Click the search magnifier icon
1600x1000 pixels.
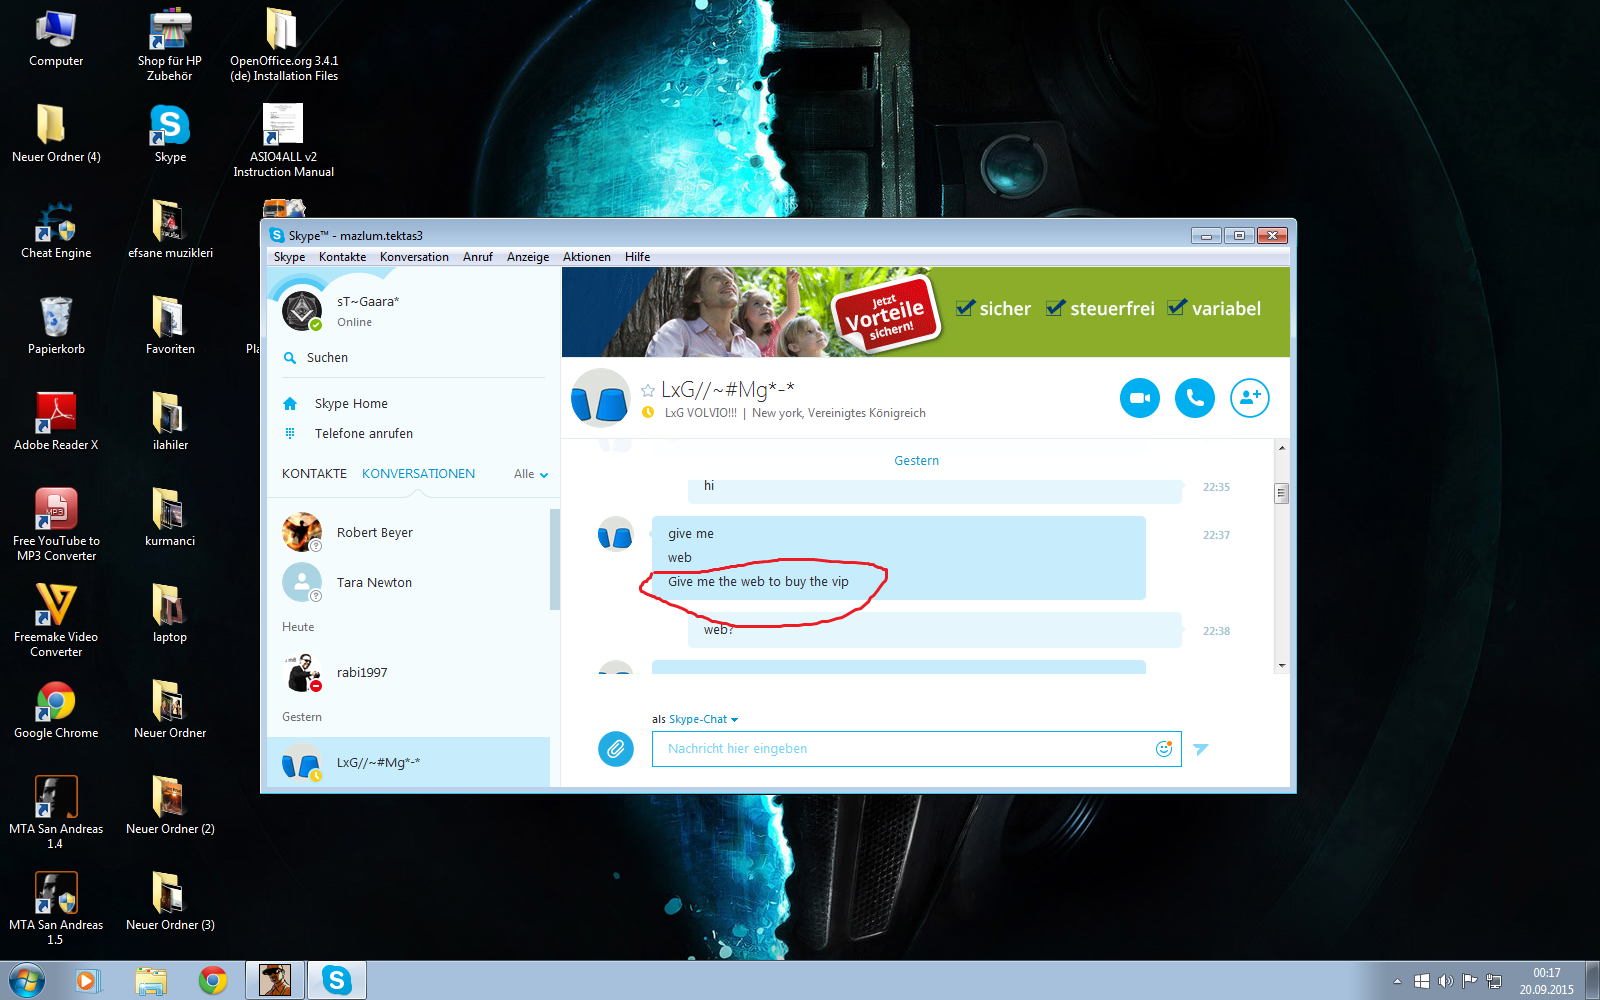tap(290, 358)
